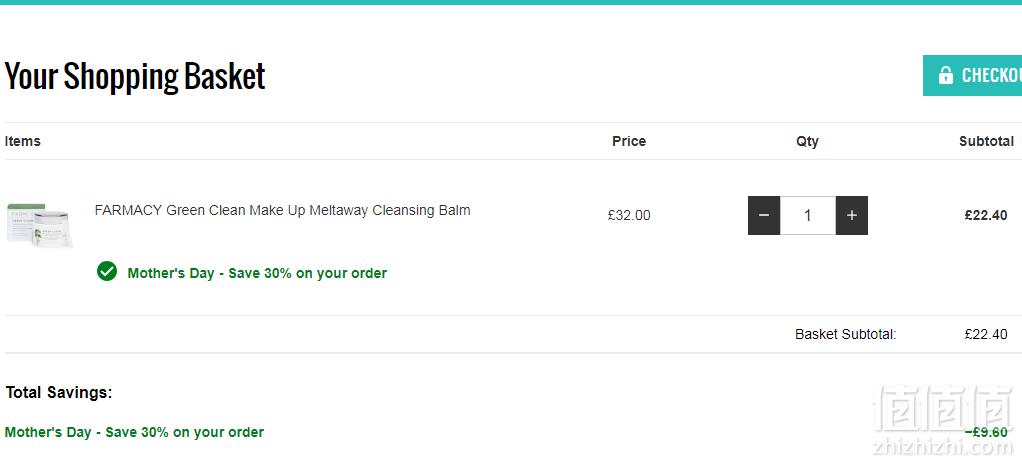Decrease quantity with the minus button
Image resolution: width=1022 pixels, height=464 pixels.
pos(764,215)
